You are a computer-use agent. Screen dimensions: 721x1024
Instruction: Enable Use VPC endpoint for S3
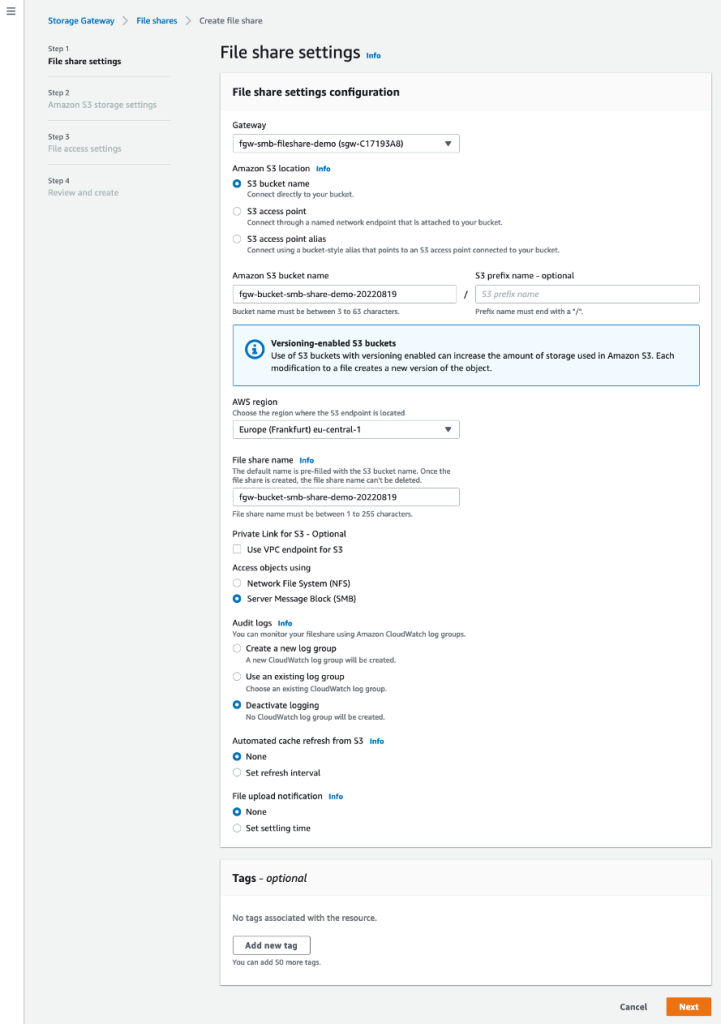click(x=237, y=549)
